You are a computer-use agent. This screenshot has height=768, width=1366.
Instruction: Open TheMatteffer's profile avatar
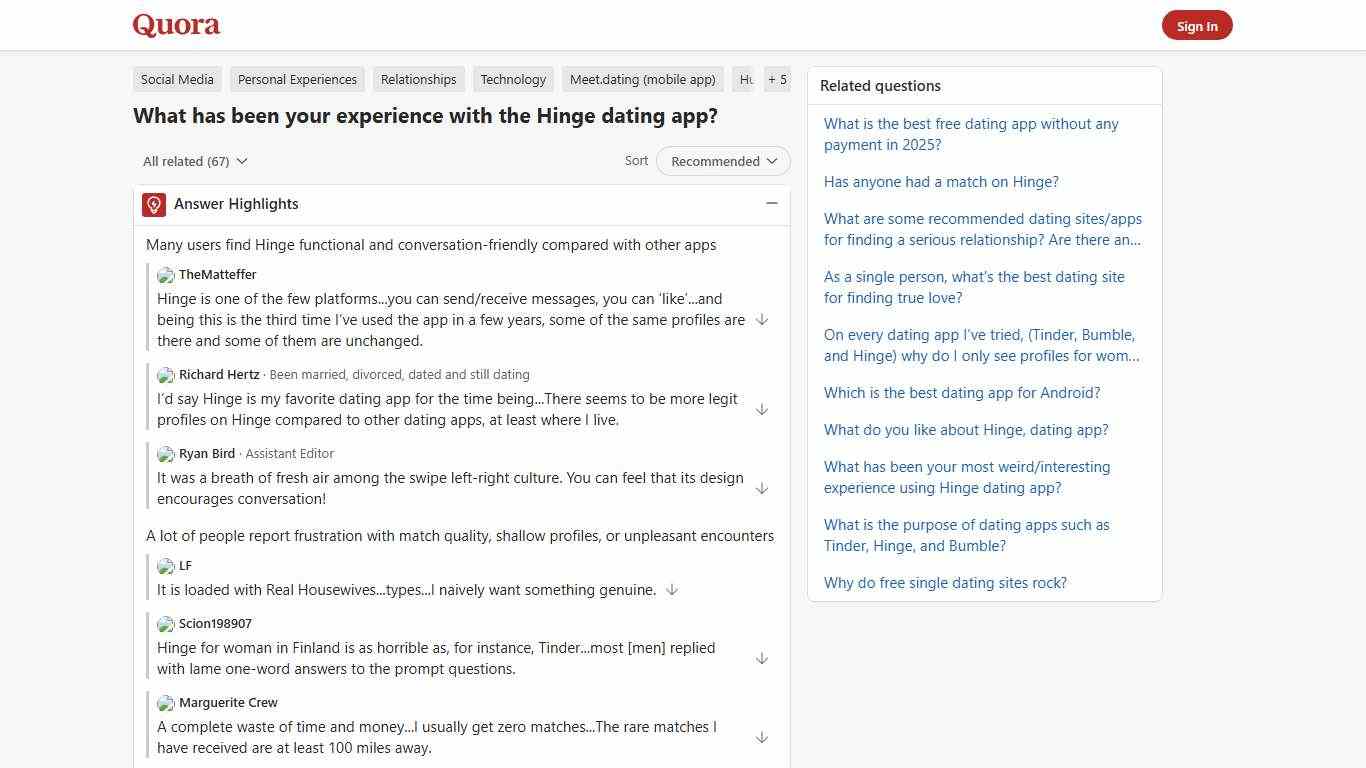165,275
